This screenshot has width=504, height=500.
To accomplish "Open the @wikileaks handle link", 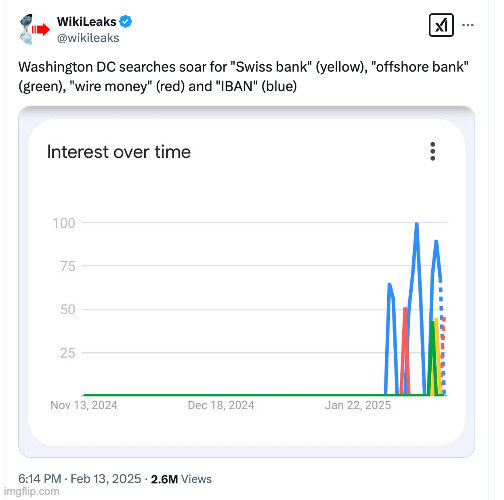I will pyautogui.click(x=88, y=38).
